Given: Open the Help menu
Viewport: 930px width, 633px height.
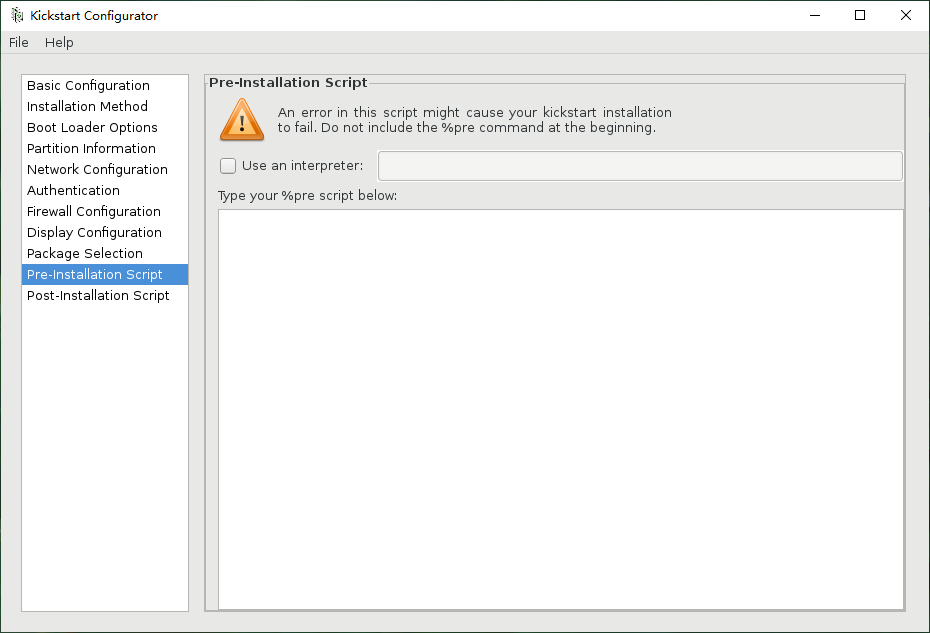Looking at the screenshot, I should (59, 43).
